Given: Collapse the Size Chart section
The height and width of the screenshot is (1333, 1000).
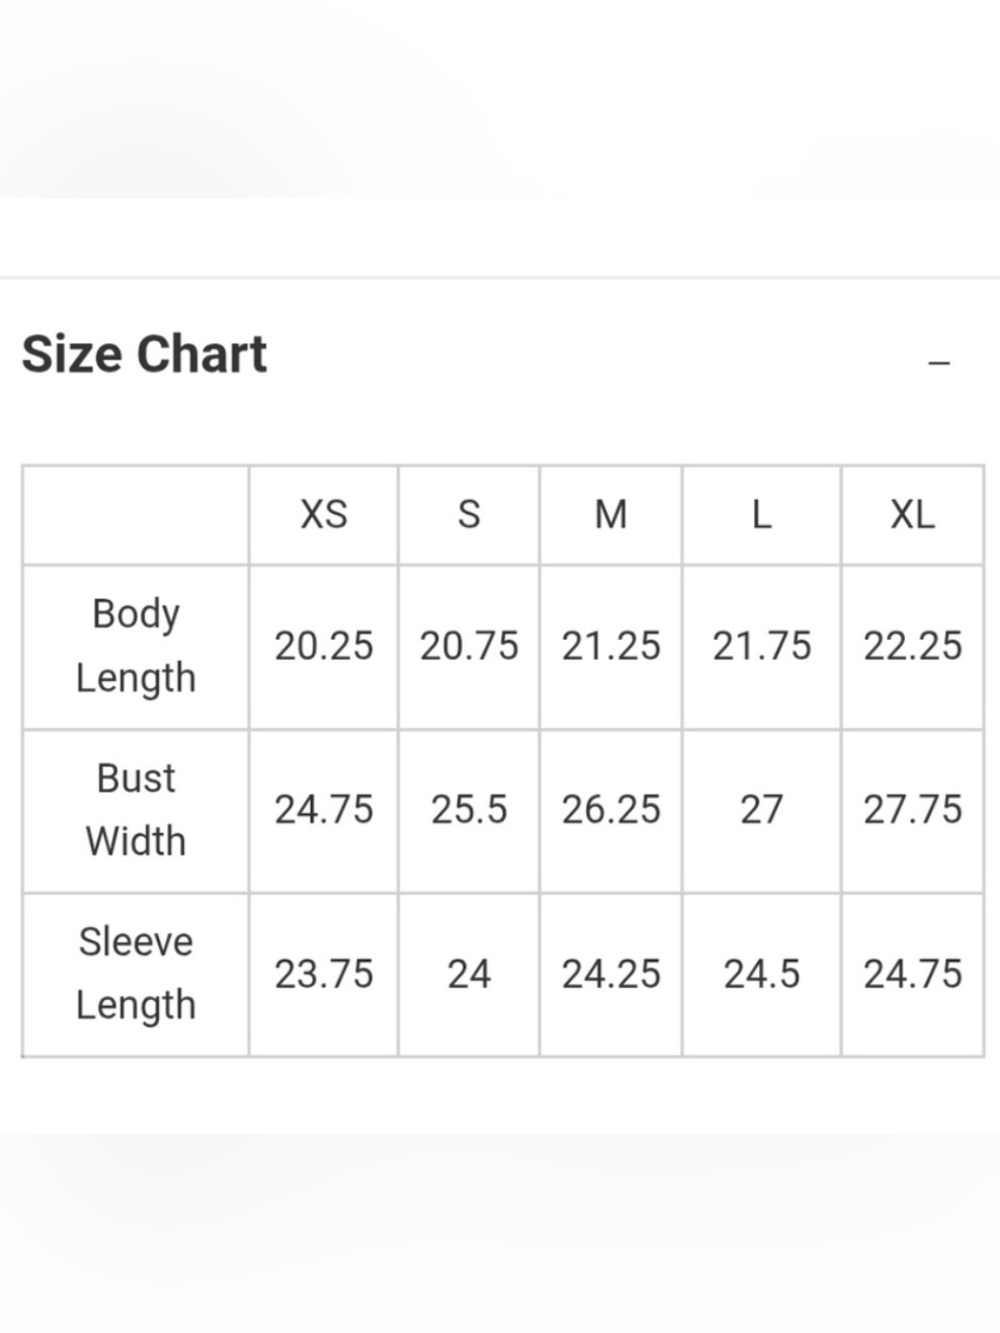Looking at the screenshot, I should (x=939, y=363).
